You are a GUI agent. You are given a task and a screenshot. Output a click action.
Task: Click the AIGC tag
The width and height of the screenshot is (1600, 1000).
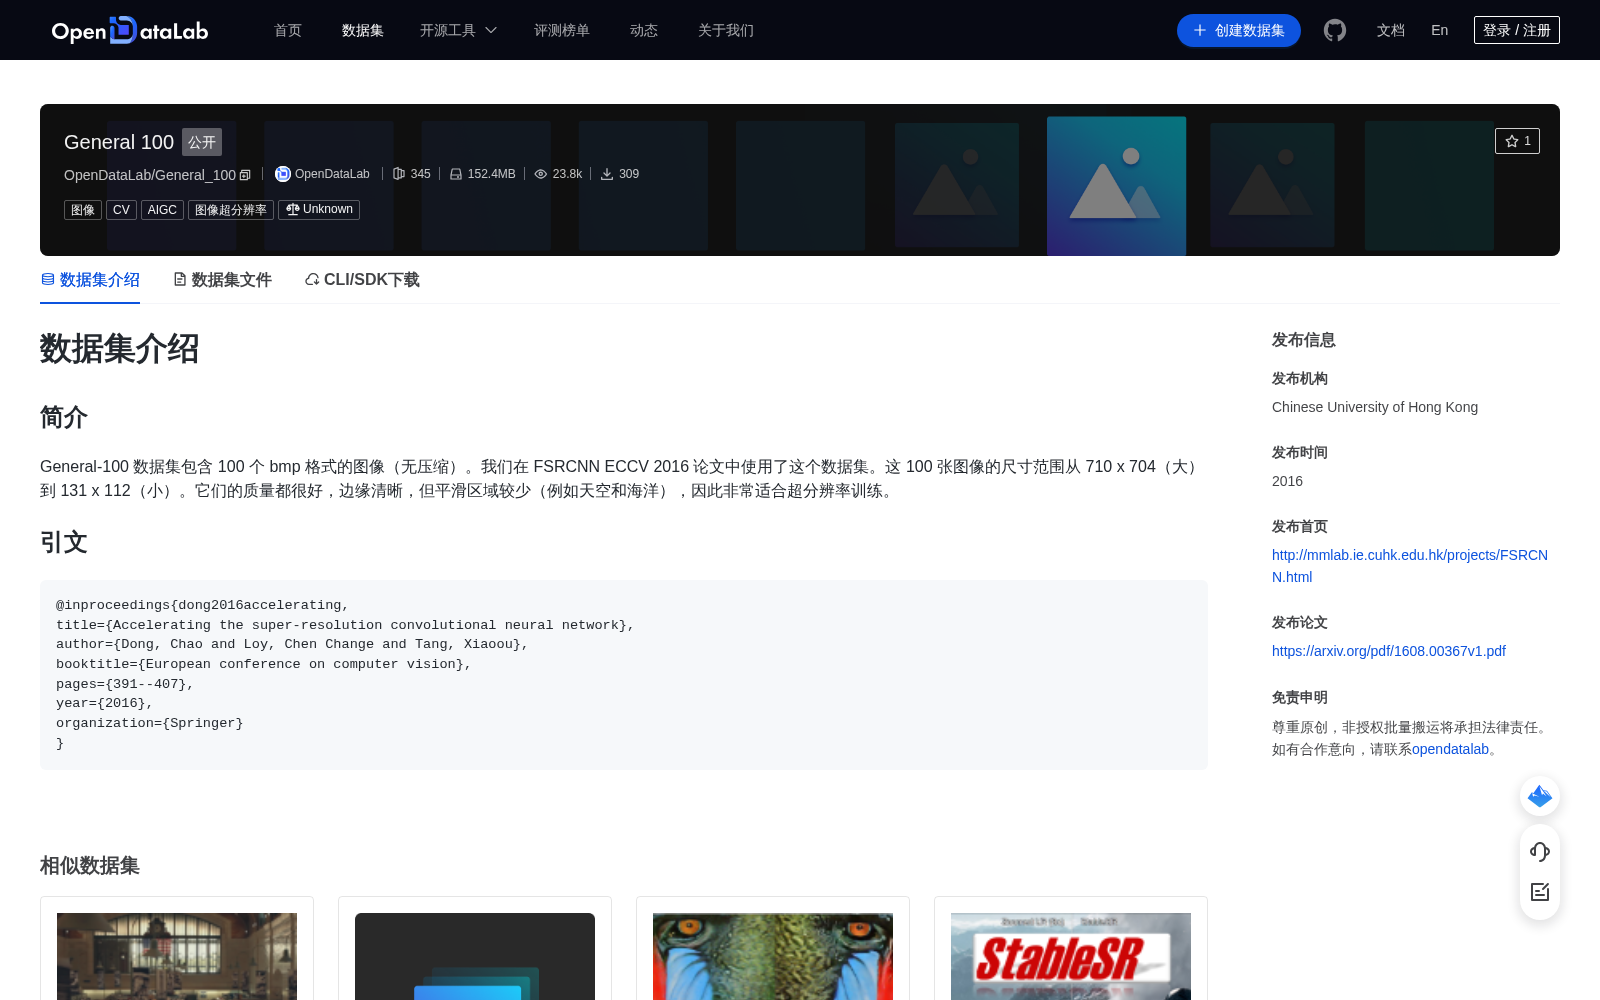(x=162, y=210)
